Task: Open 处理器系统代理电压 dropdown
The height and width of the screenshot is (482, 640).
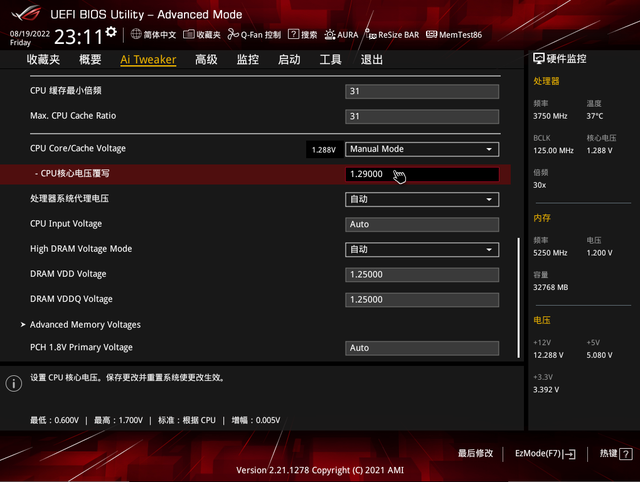Action: (x=422, y=199)
